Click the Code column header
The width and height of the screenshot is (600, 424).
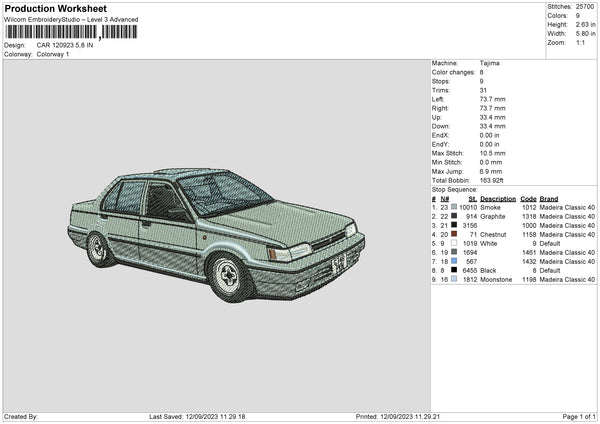point(528,198)
